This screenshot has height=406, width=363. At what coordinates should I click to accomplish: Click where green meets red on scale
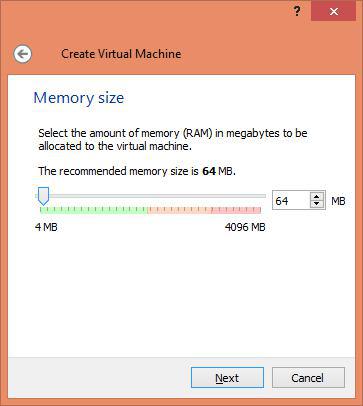tap(148, 210)
